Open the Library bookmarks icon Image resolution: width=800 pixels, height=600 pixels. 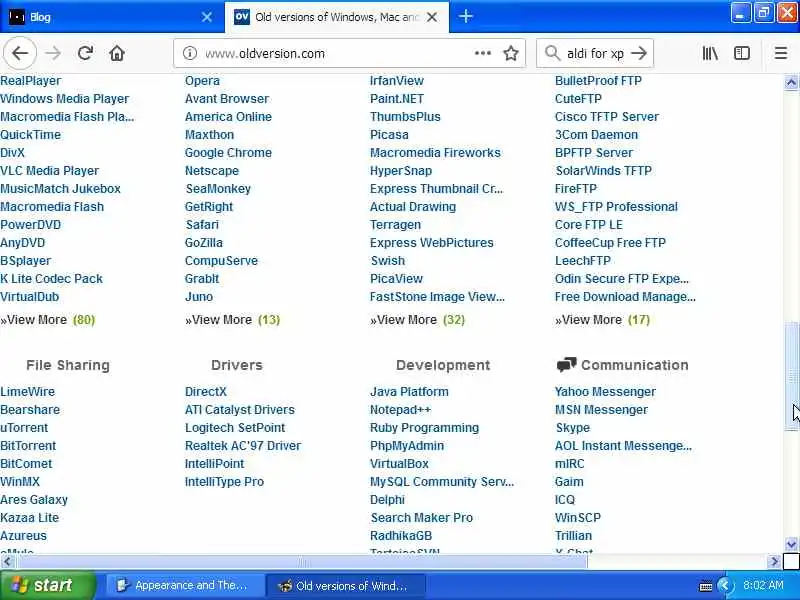(x=710, y=53)
